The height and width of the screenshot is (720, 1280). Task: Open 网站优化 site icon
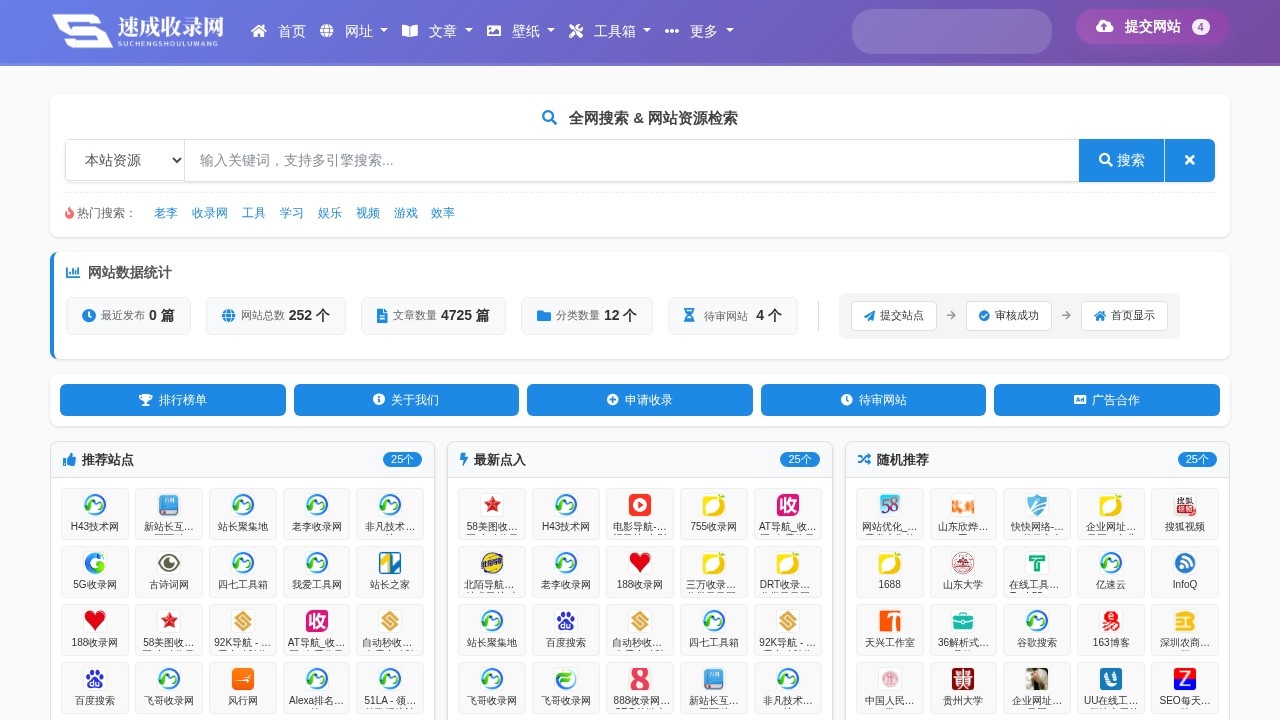tap(890, 514)
